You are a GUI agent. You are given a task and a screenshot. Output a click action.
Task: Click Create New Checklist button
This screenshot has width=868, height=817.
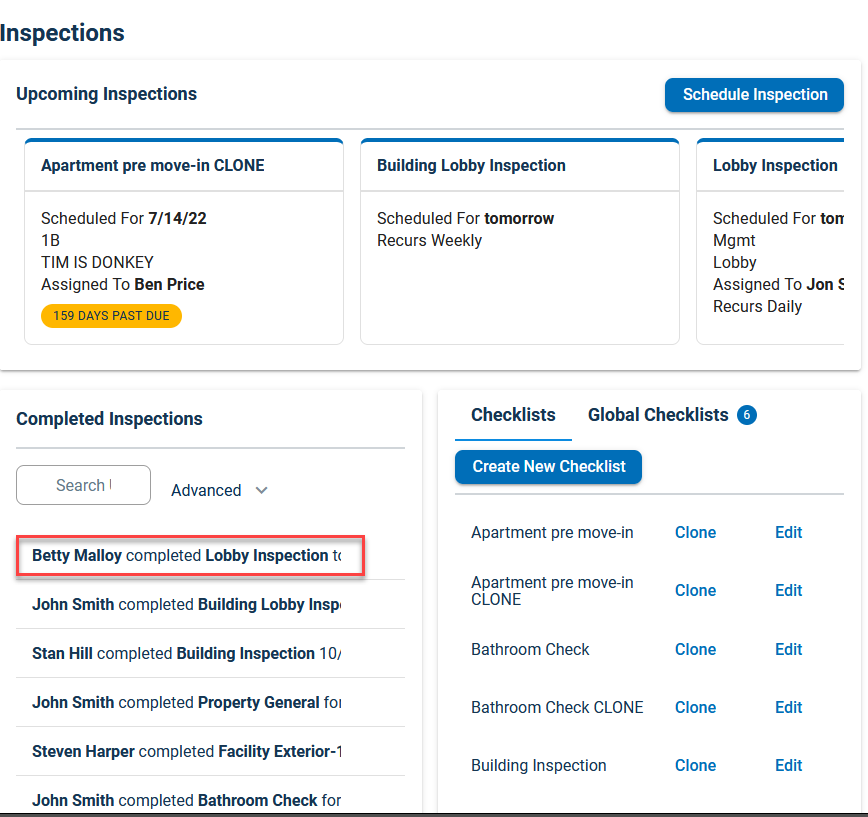pos(548,467)
